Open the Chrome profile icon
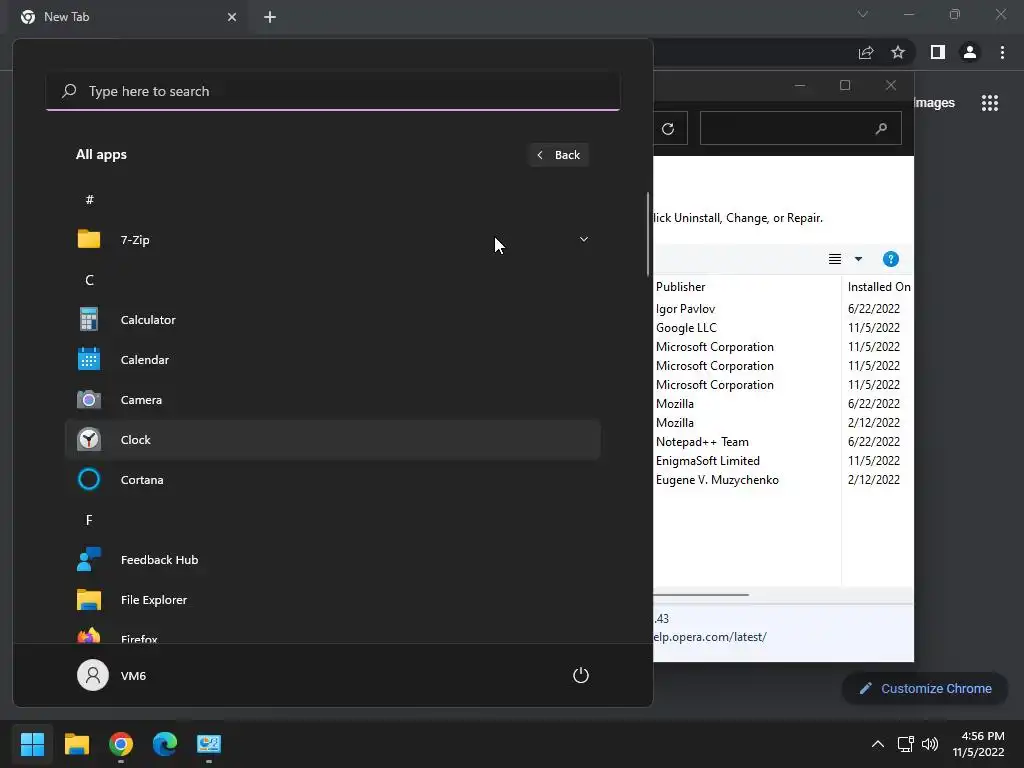 [x=970, y=52]
